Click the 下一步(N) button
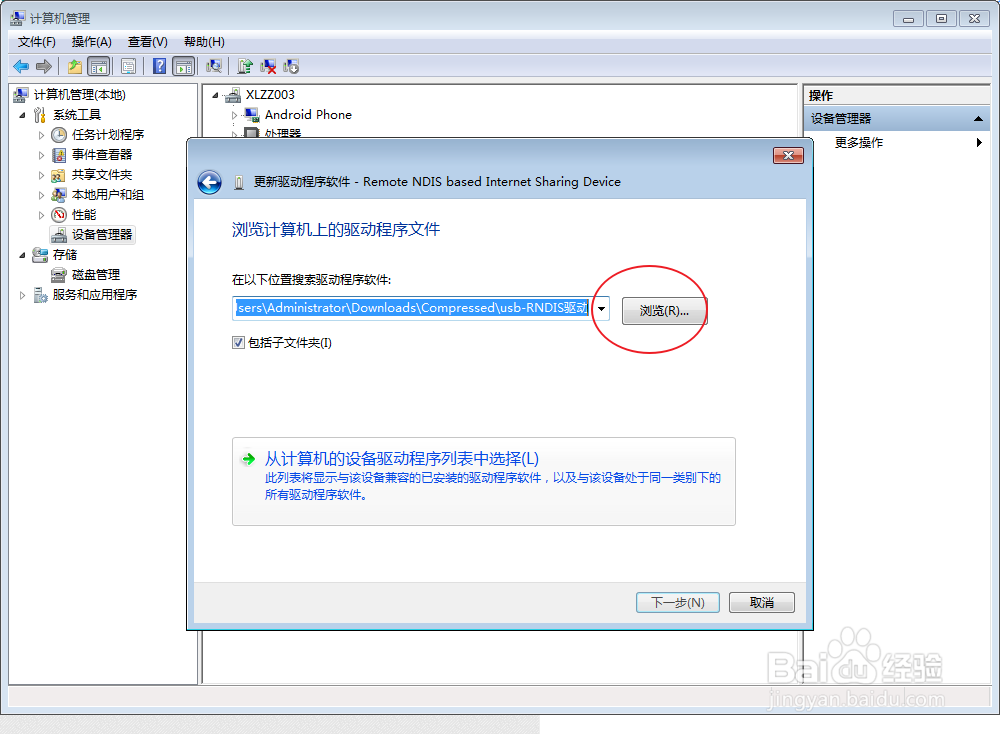 click(x=678, y=603)
